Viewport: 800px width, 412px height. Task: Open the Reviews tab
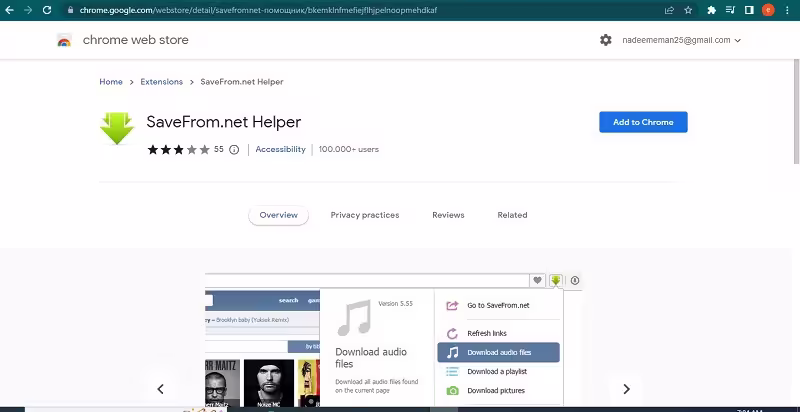[448, 215]
